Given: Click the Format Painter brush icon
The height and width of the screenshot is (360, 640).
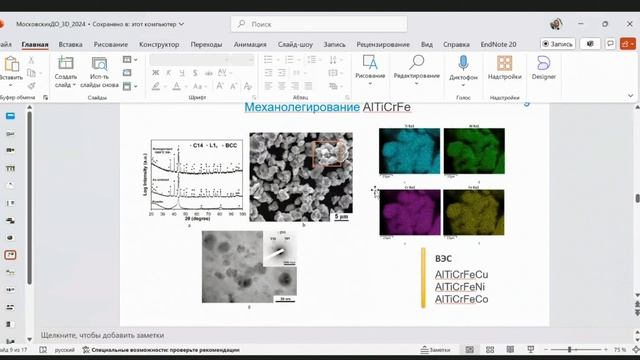Looking at the screenshot, I should (x=31, y=86).
